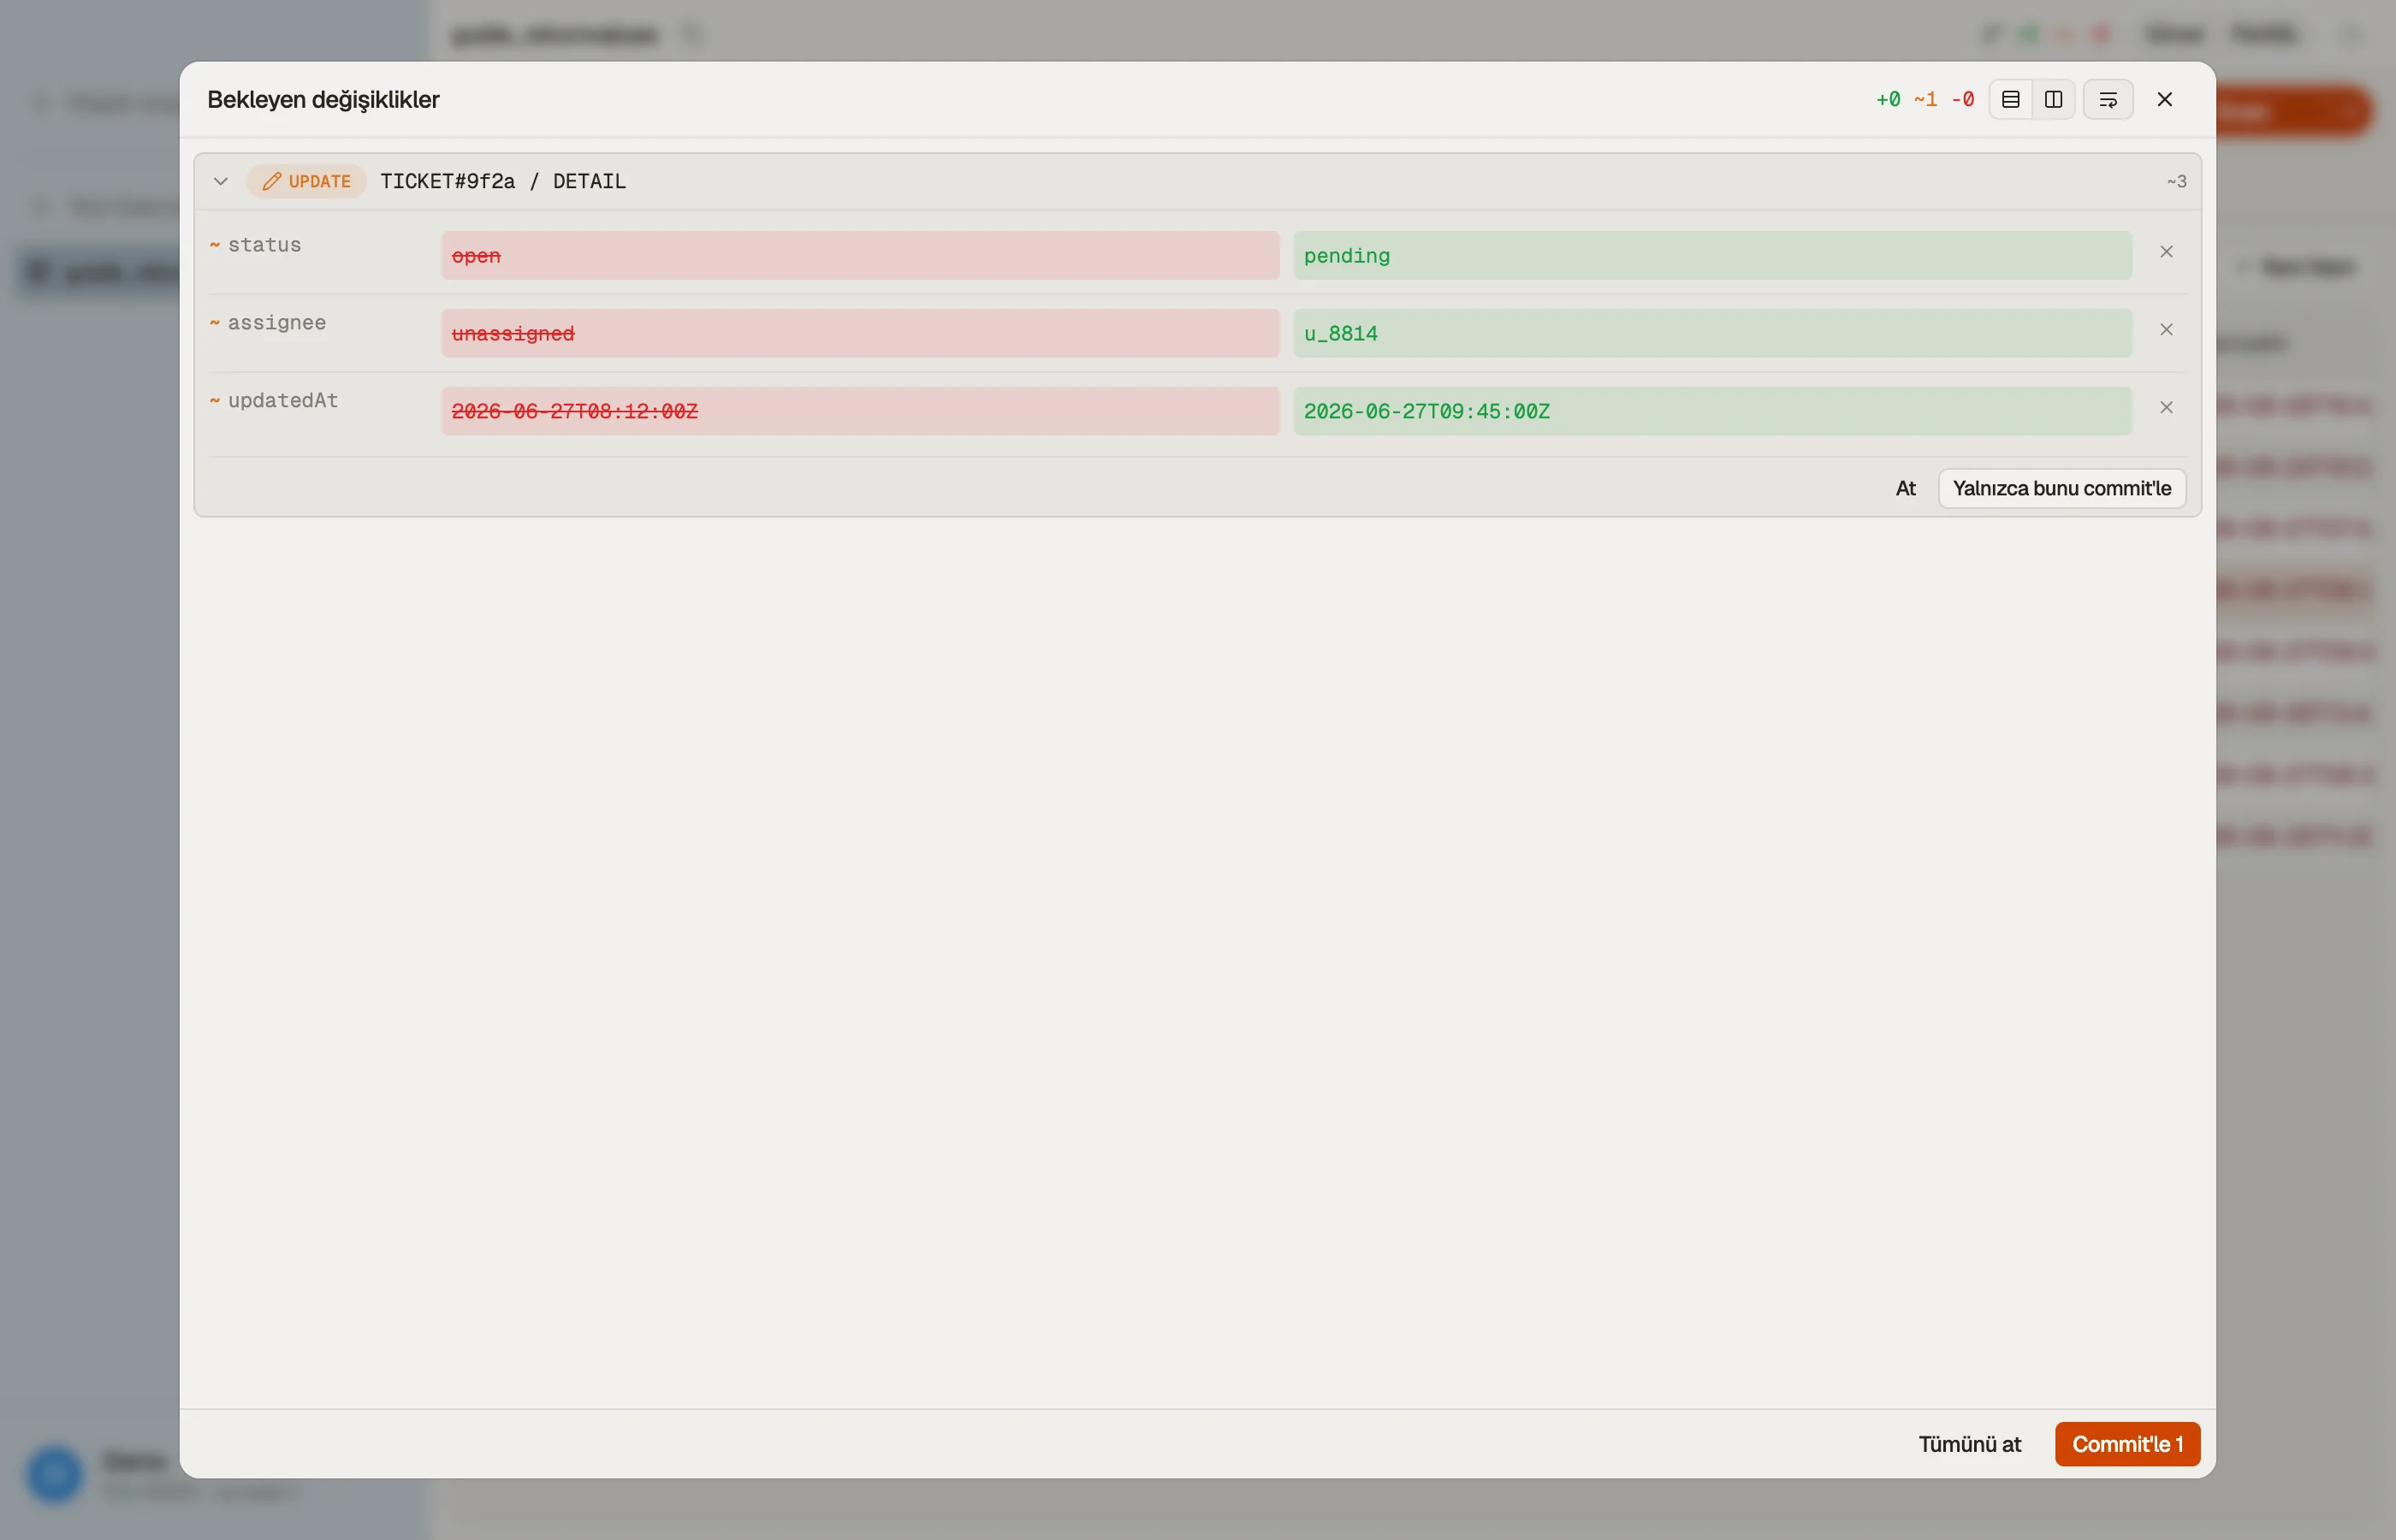Discard the status field change
Viewport: 2396px width, 1540px height.
coord(2166,252)
